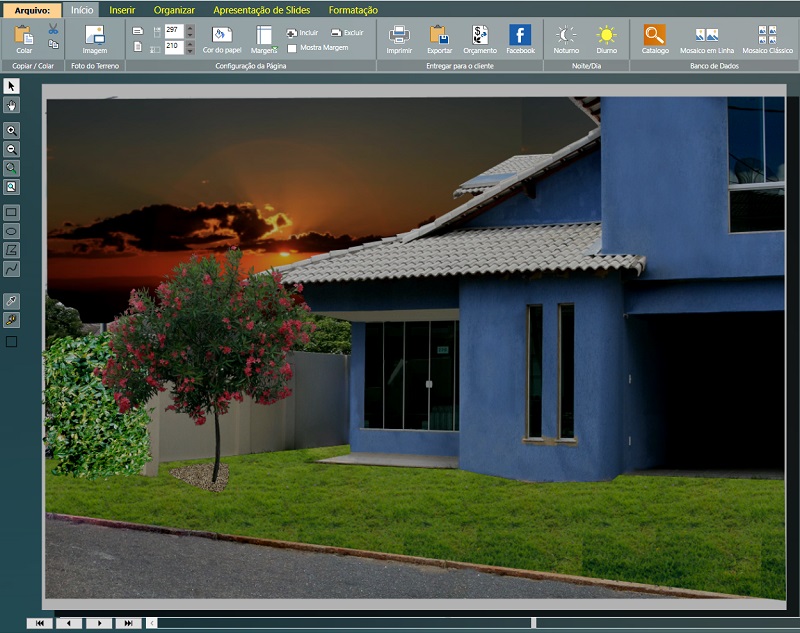Share the project via Facebook
The image size is (800, 633).
click(x=520, y=37)
